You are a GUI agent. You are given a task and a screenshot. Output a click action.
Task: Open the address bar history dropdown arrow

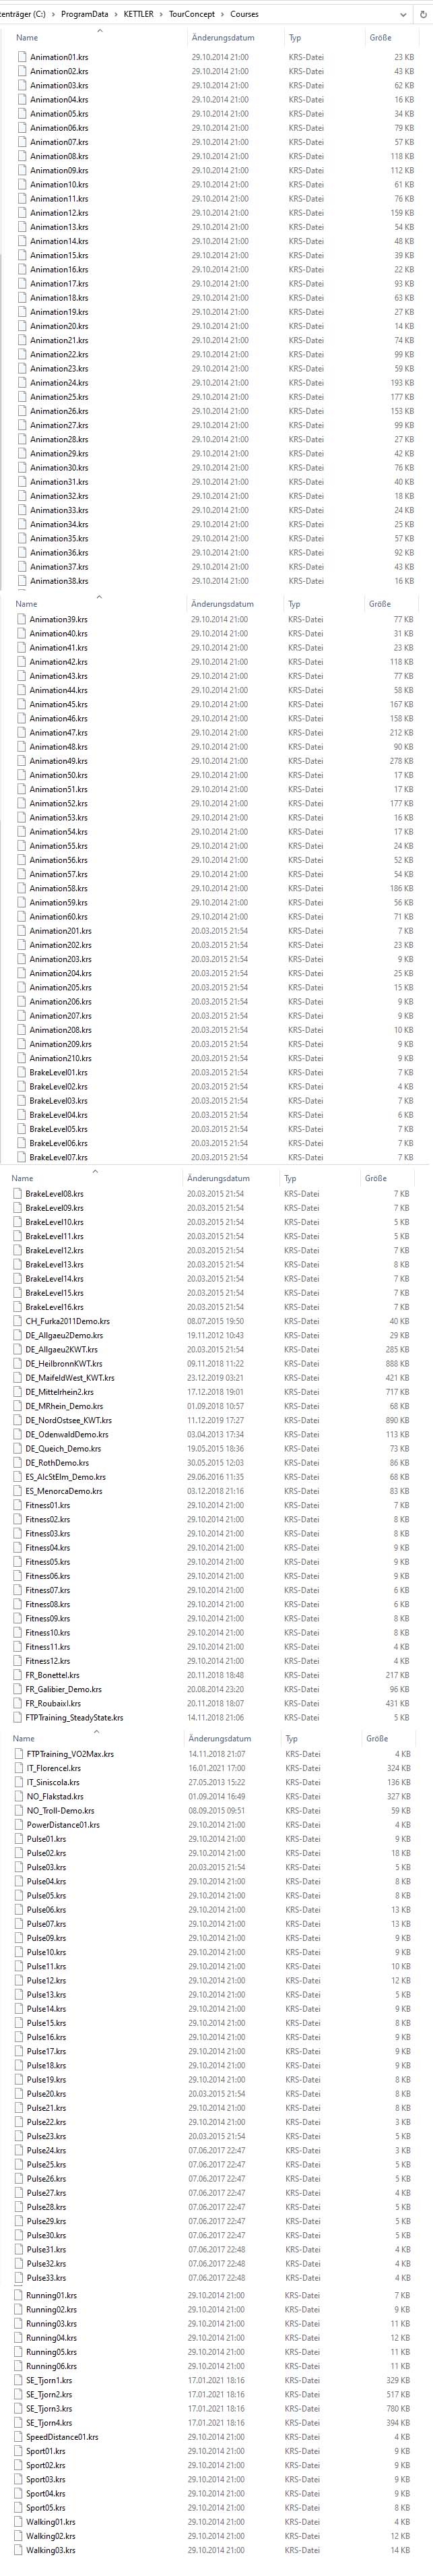coord(402,14)
